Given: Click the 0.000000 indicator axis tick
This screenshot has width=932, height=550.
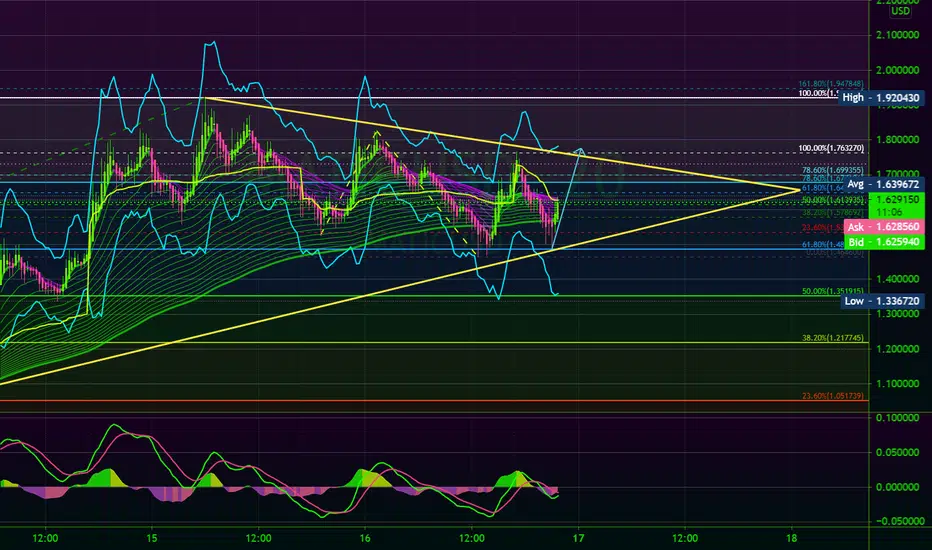Looking at the screenshot, I should pos(898,487).
